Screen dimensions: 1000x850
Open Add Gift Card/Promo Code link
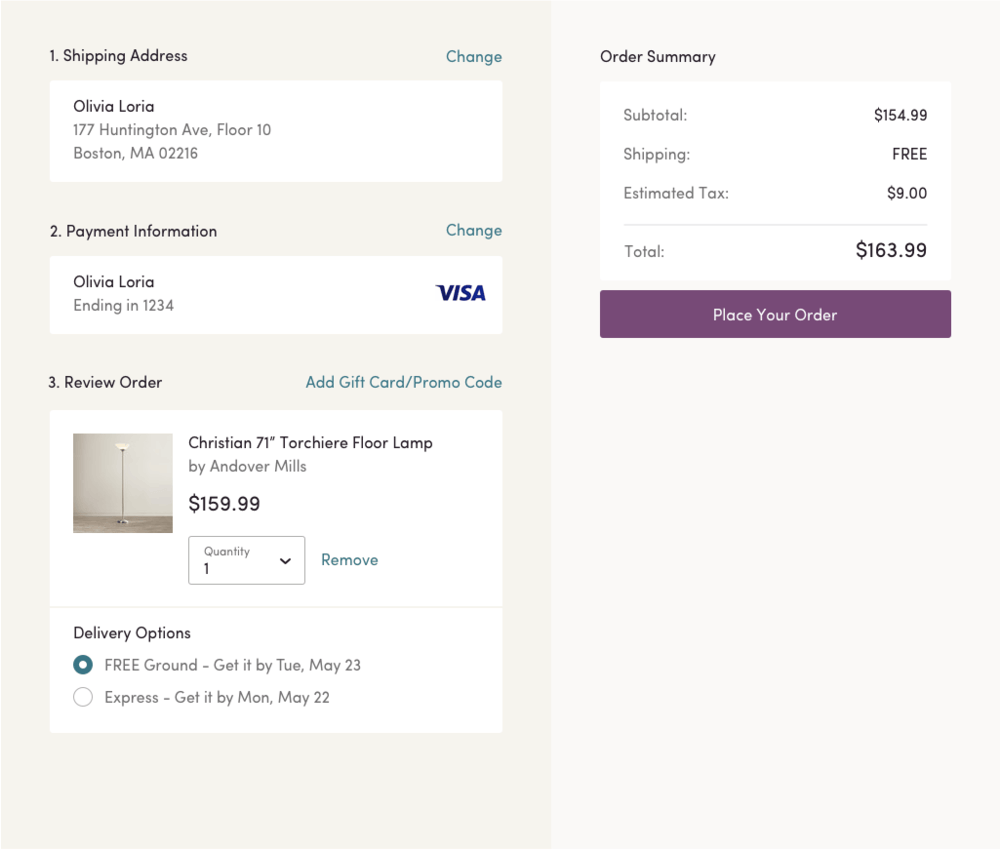[x=404, y=382]
